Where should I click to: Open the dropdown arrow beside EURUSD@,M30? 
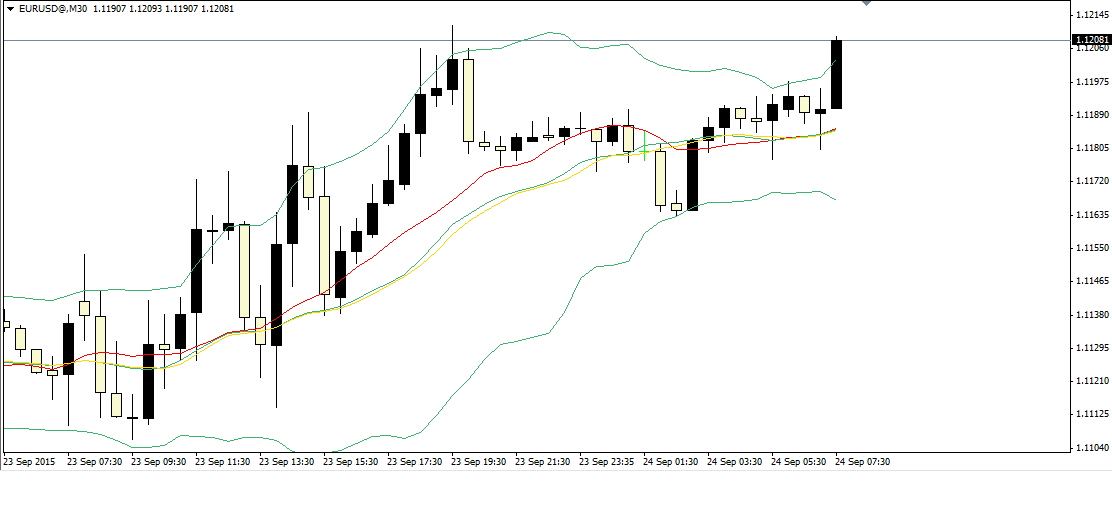[10, 8]
